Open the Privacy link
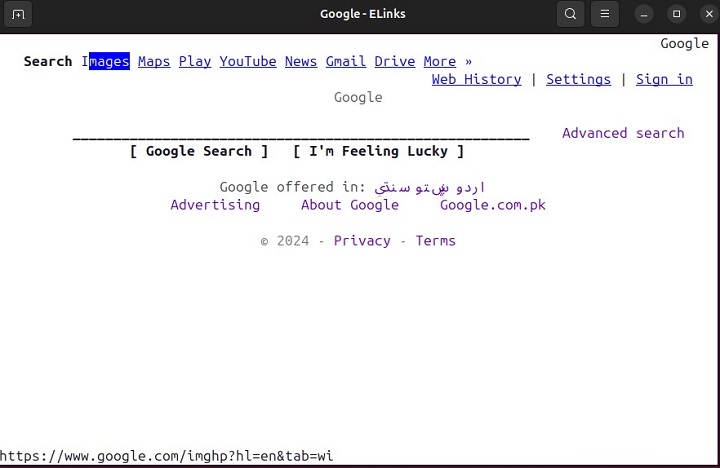The image size is (720, 468). point(362,241)
